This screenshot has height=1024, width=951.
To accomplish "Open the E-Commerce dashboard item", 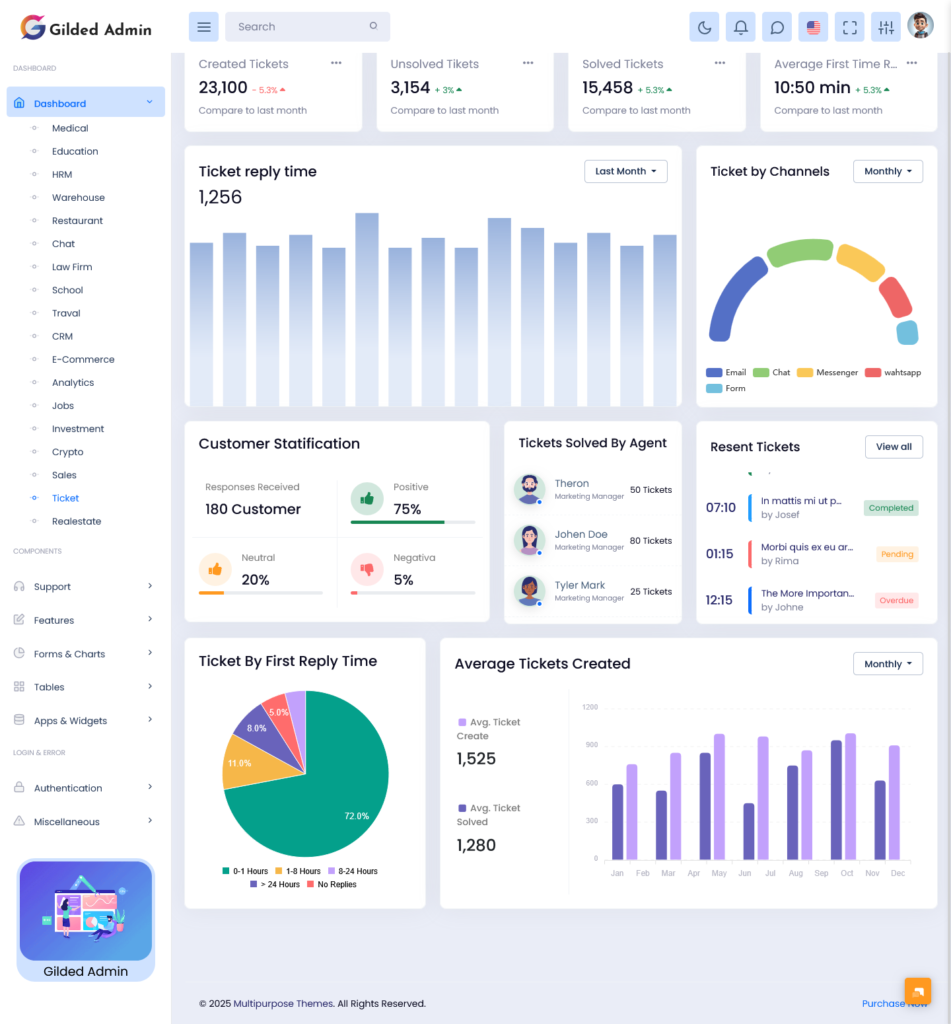I will tap(83, 359).
